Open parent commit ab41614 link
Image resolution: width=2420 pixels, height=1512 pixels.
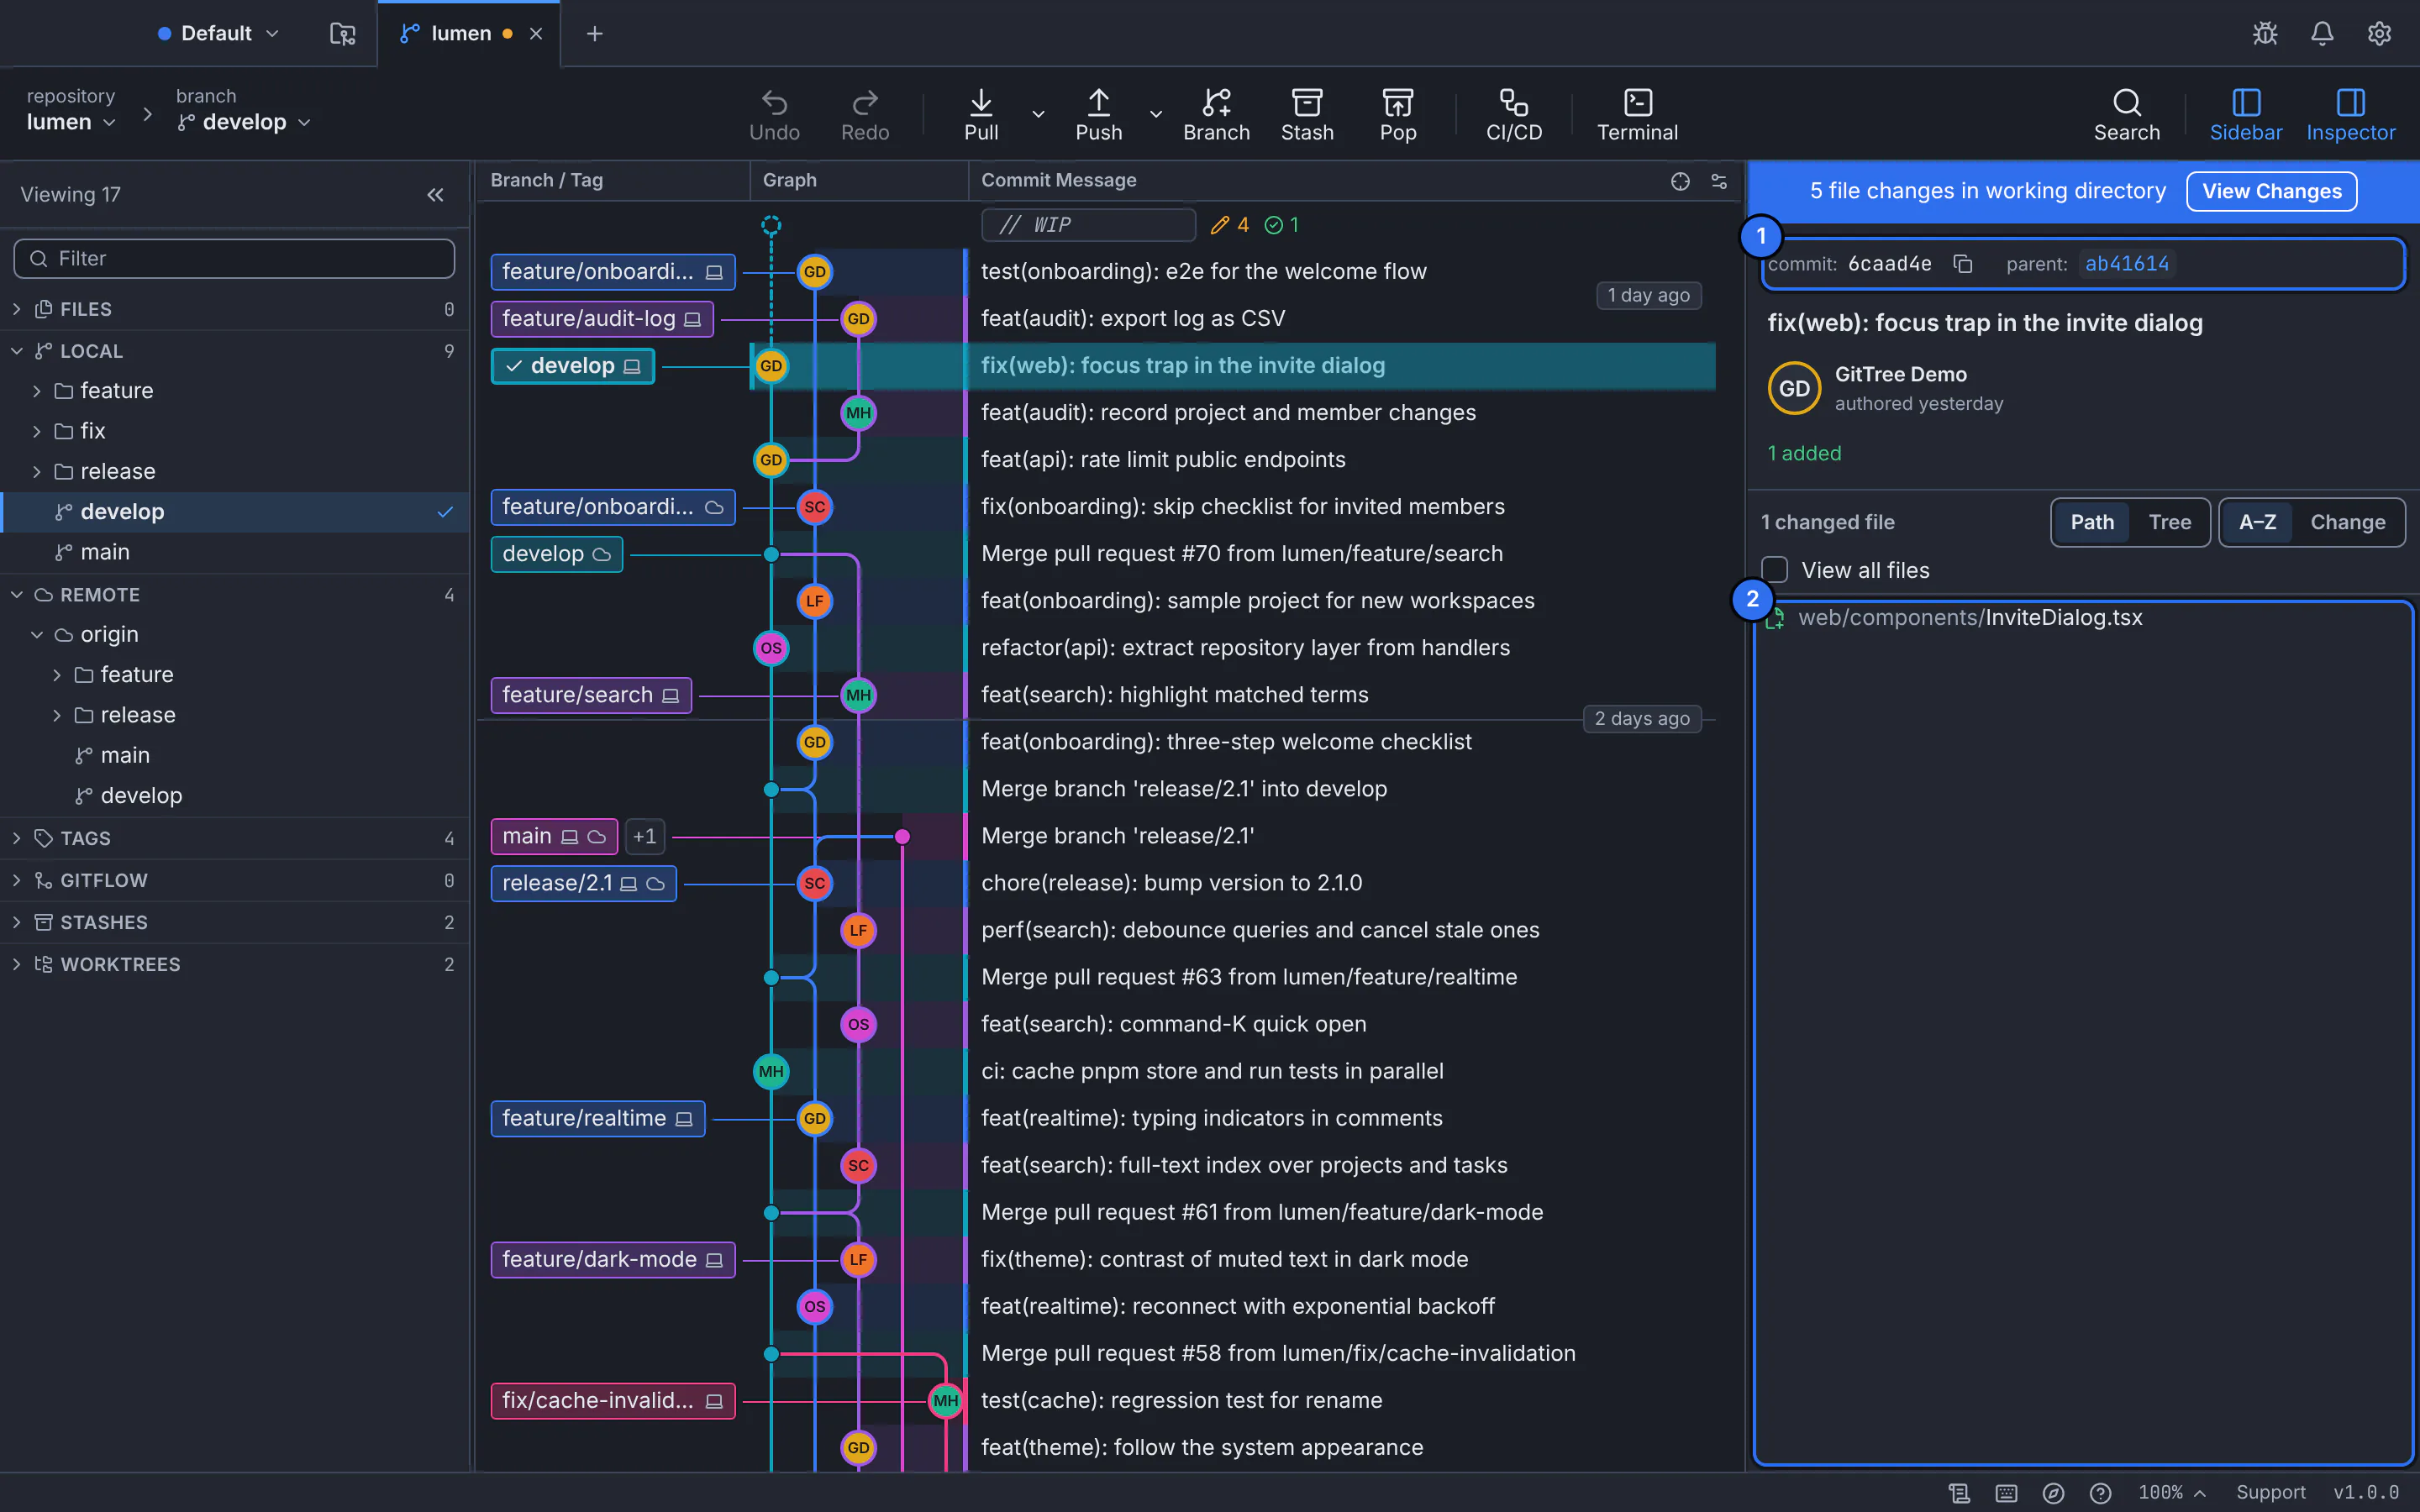(x=2126, y=264)
